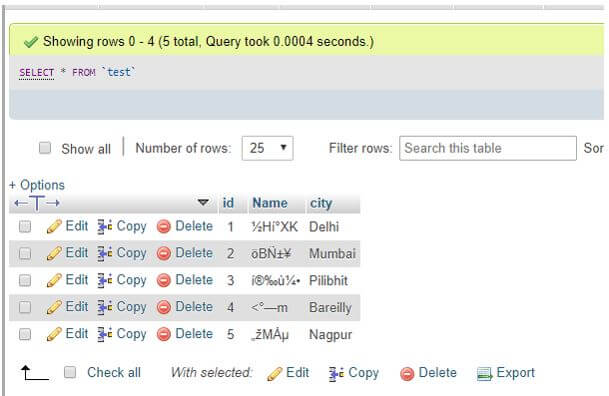Select the checkbox for row id 5

[x=25, y=334]
